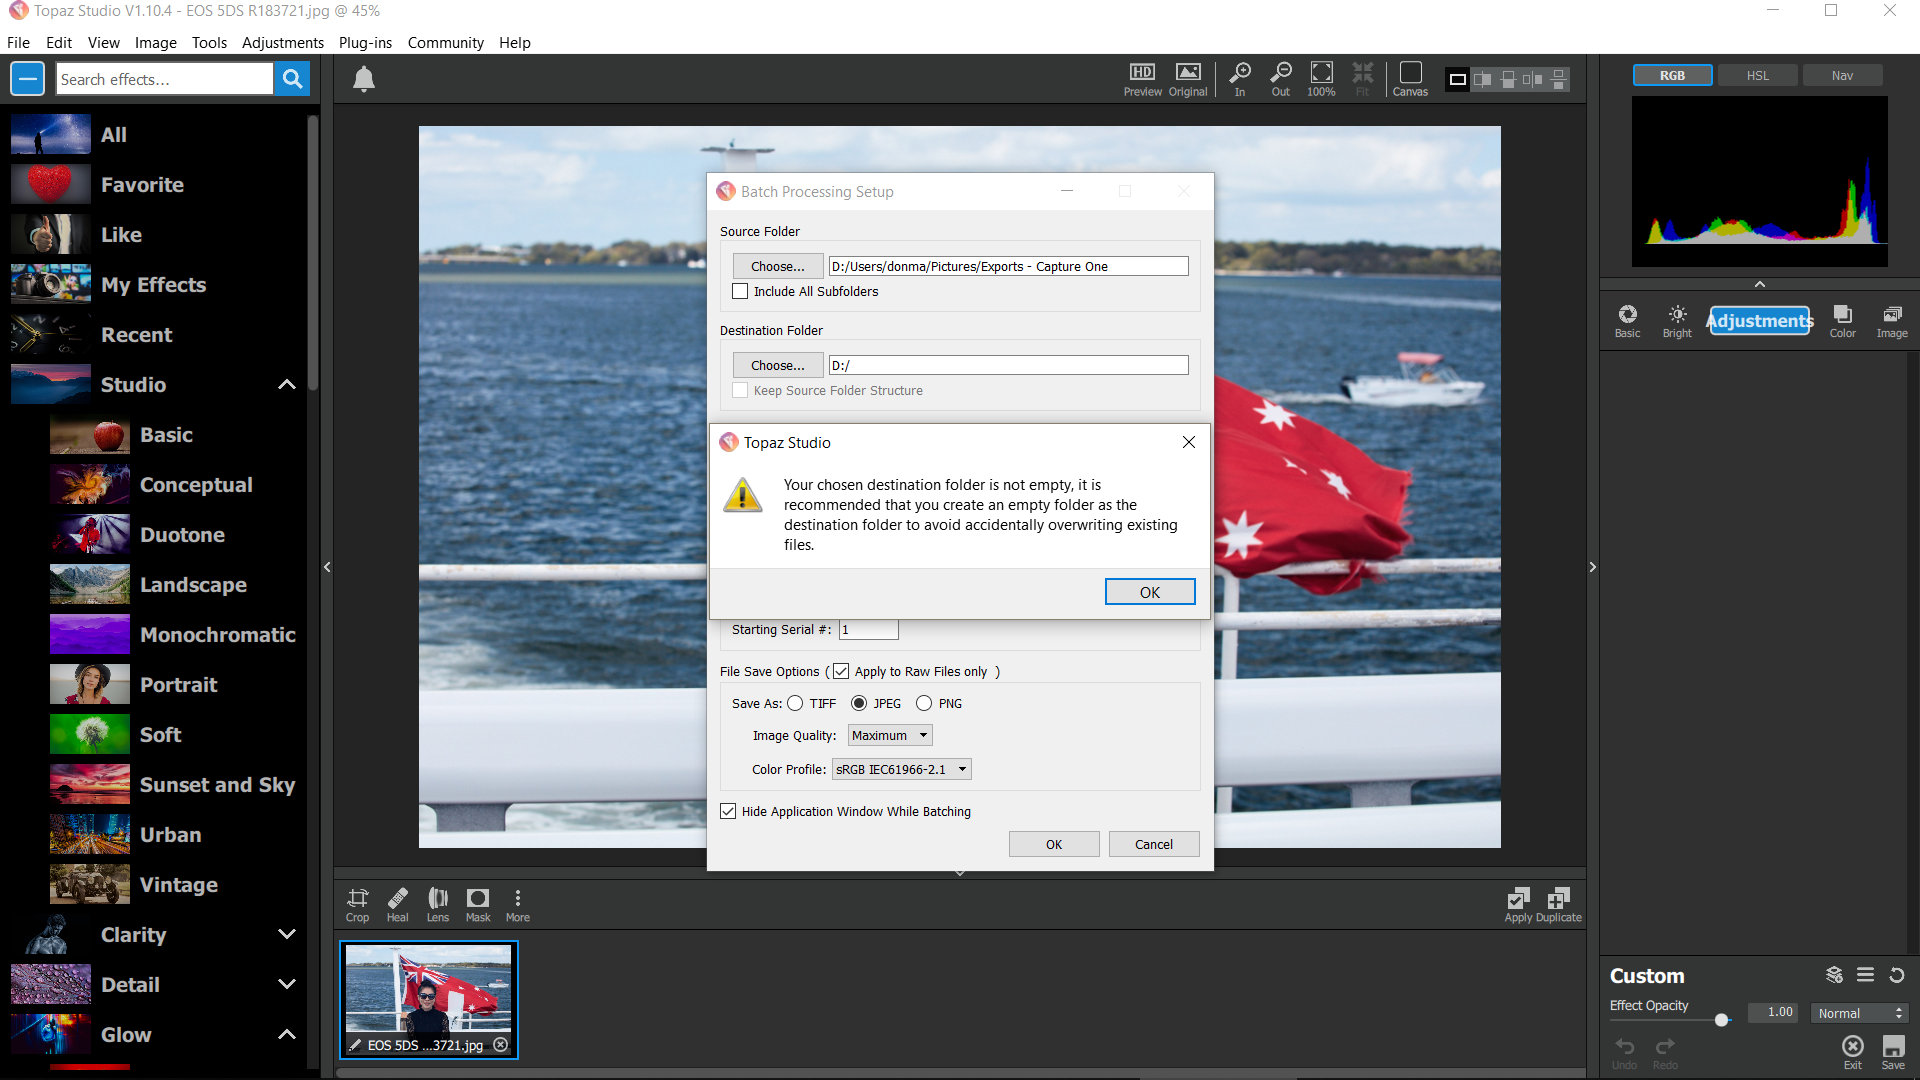Open Image Quality Maximum dropdown
1920x1080 pixels.
tap(890, 735)
